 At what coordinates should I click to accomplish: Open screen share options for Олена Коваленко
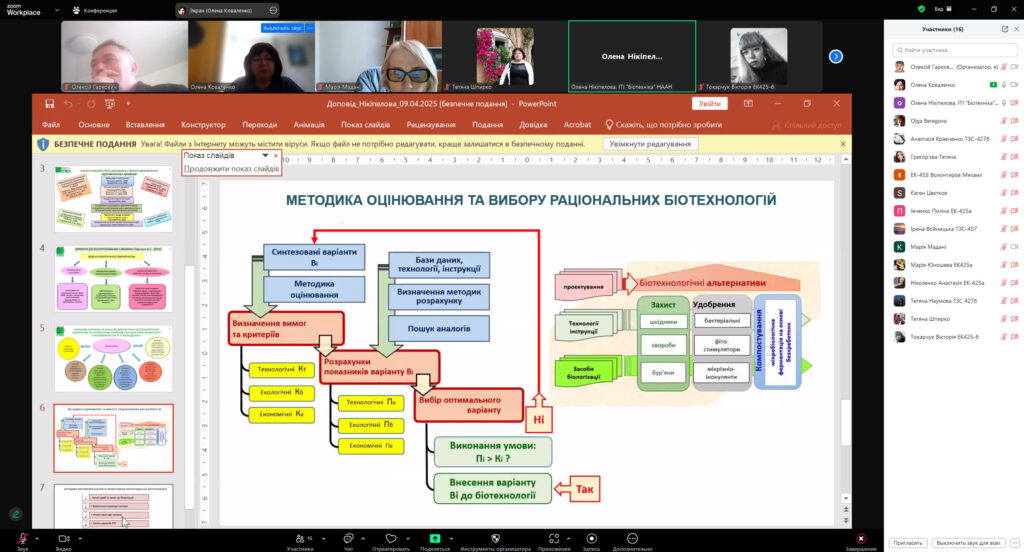click(x=273, y=10)
